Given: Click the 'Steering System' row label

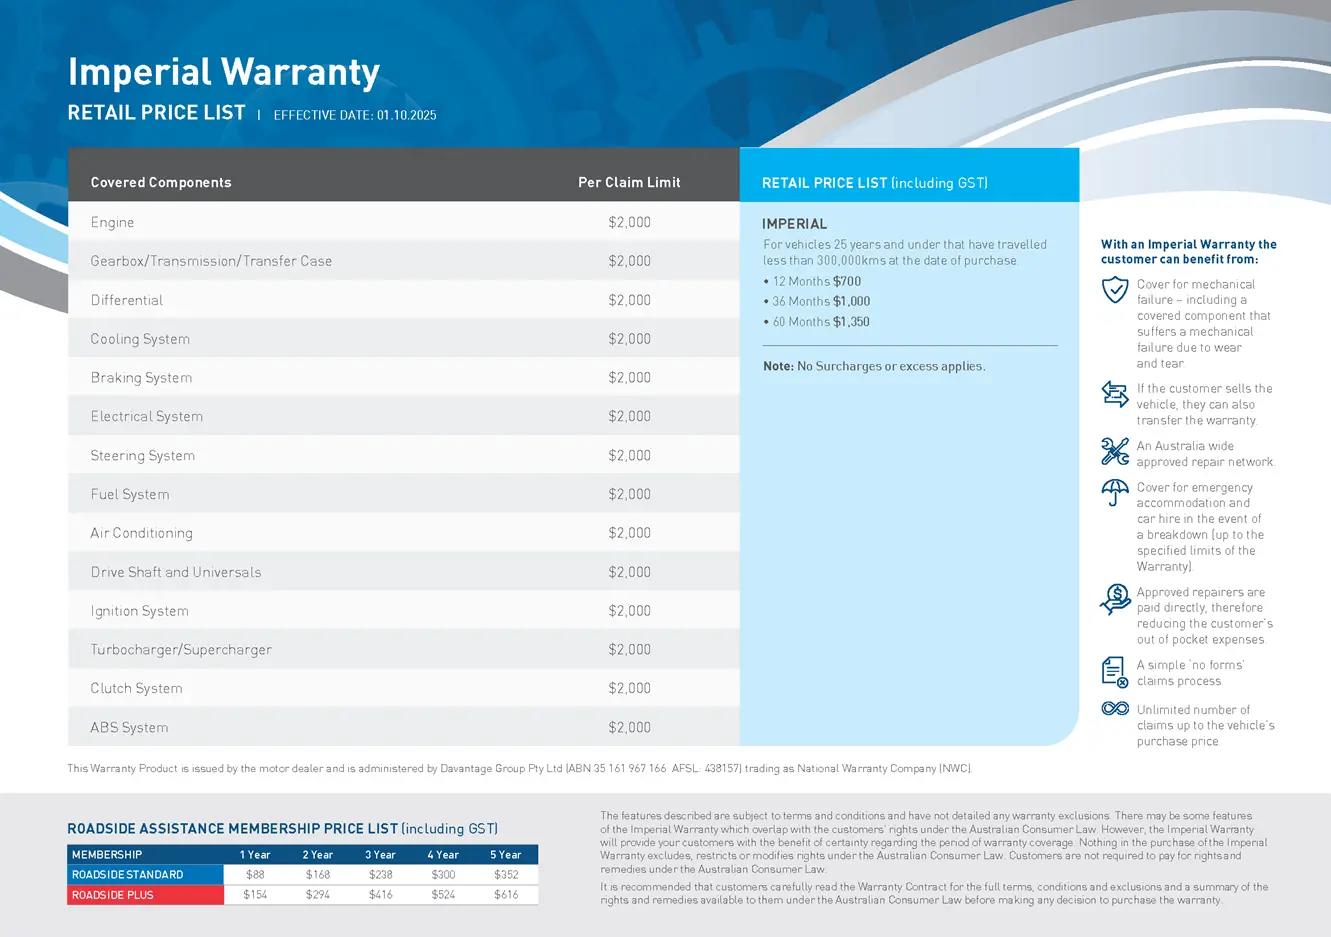Looking at the screenshot, I should [x=142, y=455].
